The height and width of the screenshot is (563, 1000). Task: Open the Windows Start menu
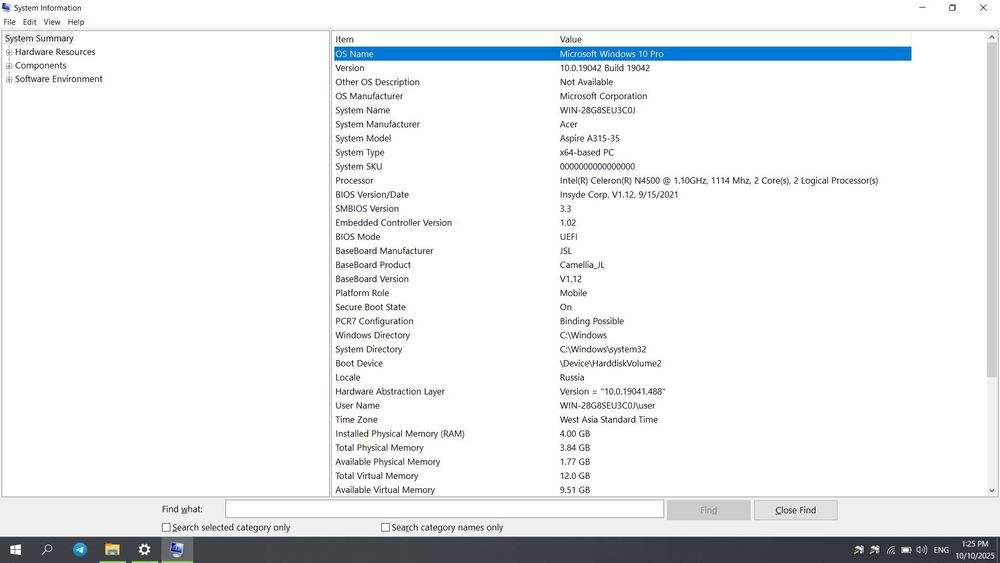[16, 550]
